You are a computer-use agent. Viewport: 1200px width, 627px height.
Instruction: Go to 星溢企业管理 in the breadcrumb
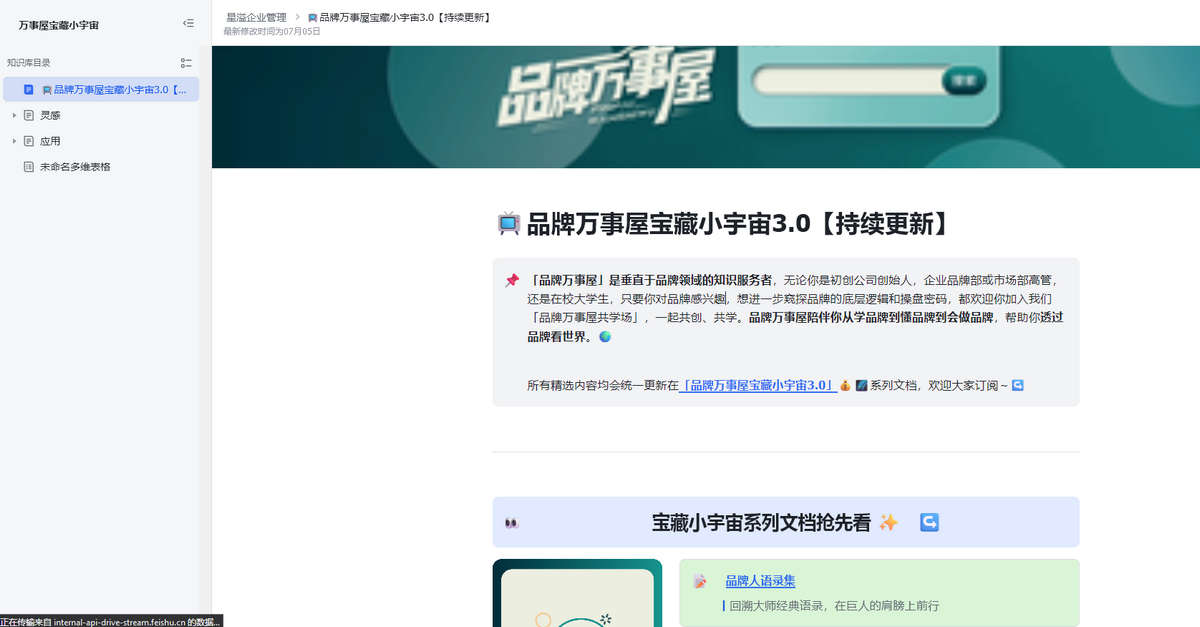256,17
